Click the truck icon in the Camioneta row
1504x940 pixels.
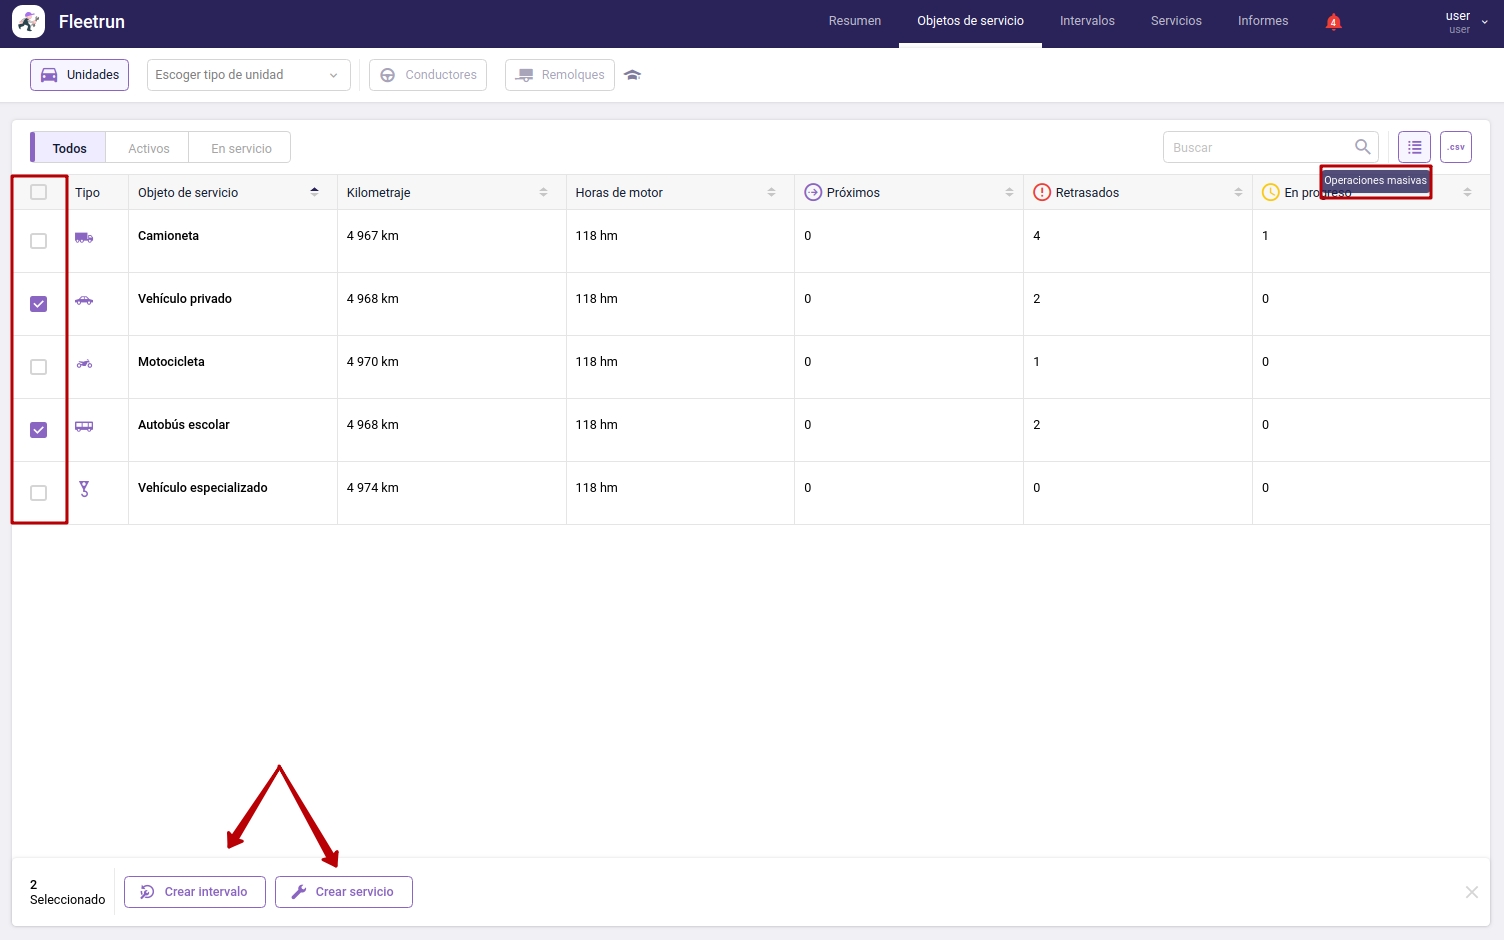[x=84, y=238]
